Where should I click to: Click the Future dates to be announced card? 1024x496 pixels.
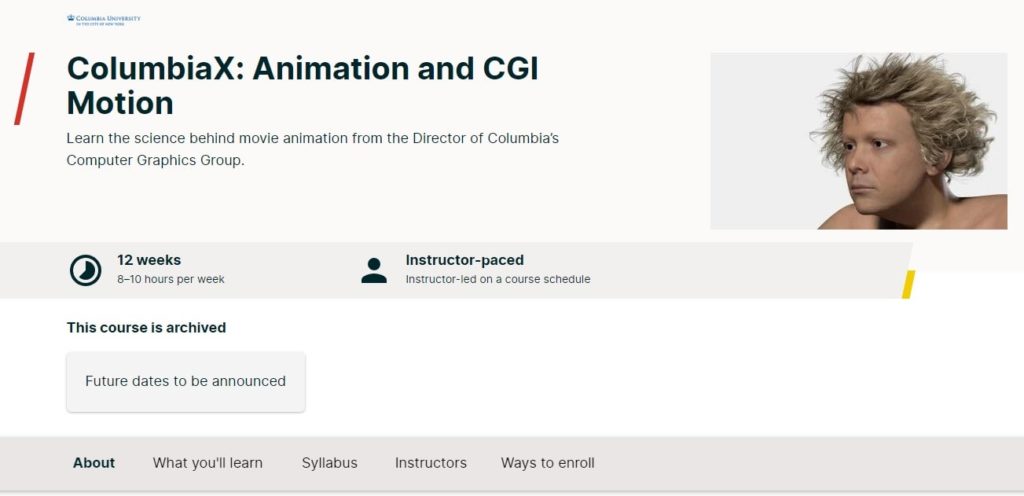[185, 381]
